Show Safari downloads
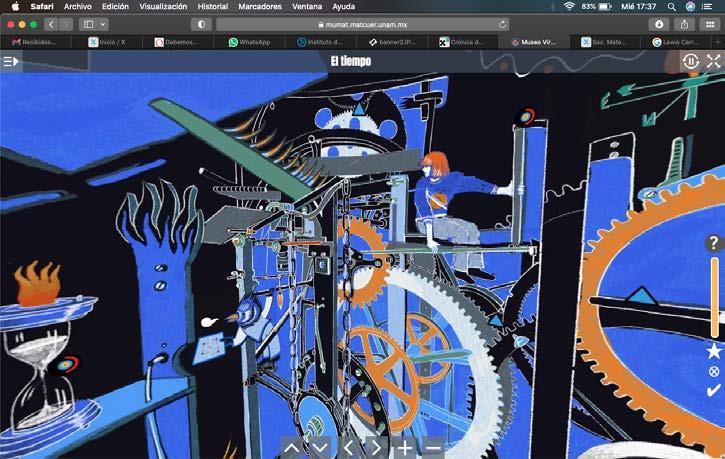 tap(659, 24)
